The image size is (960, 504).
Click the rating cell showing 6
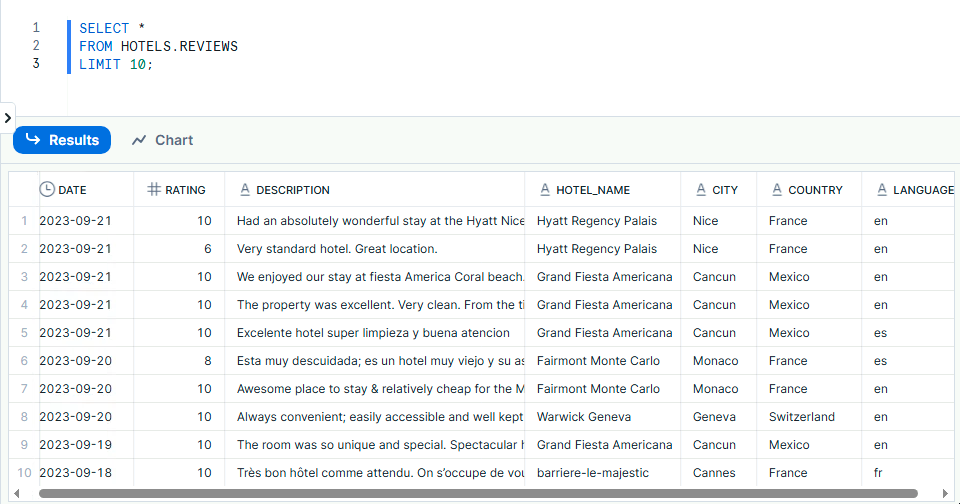pos(205,249)
